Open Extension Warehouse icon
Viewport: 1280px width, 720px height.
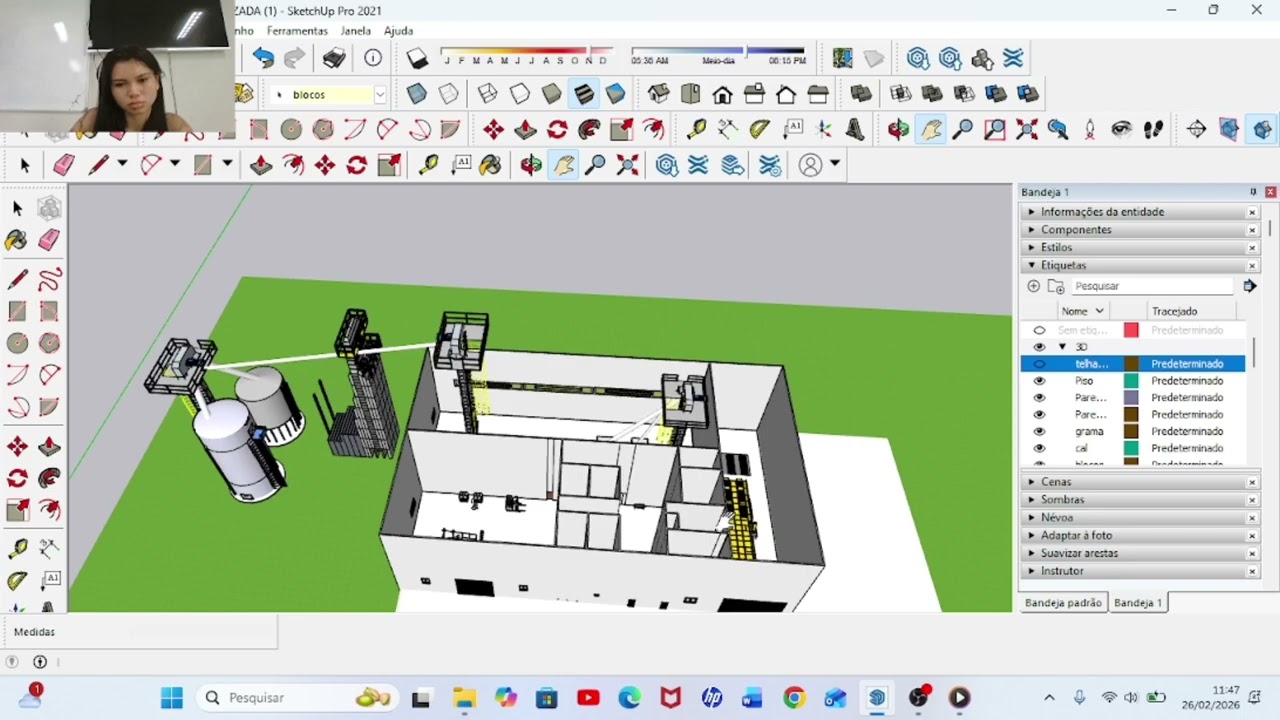1014,58
